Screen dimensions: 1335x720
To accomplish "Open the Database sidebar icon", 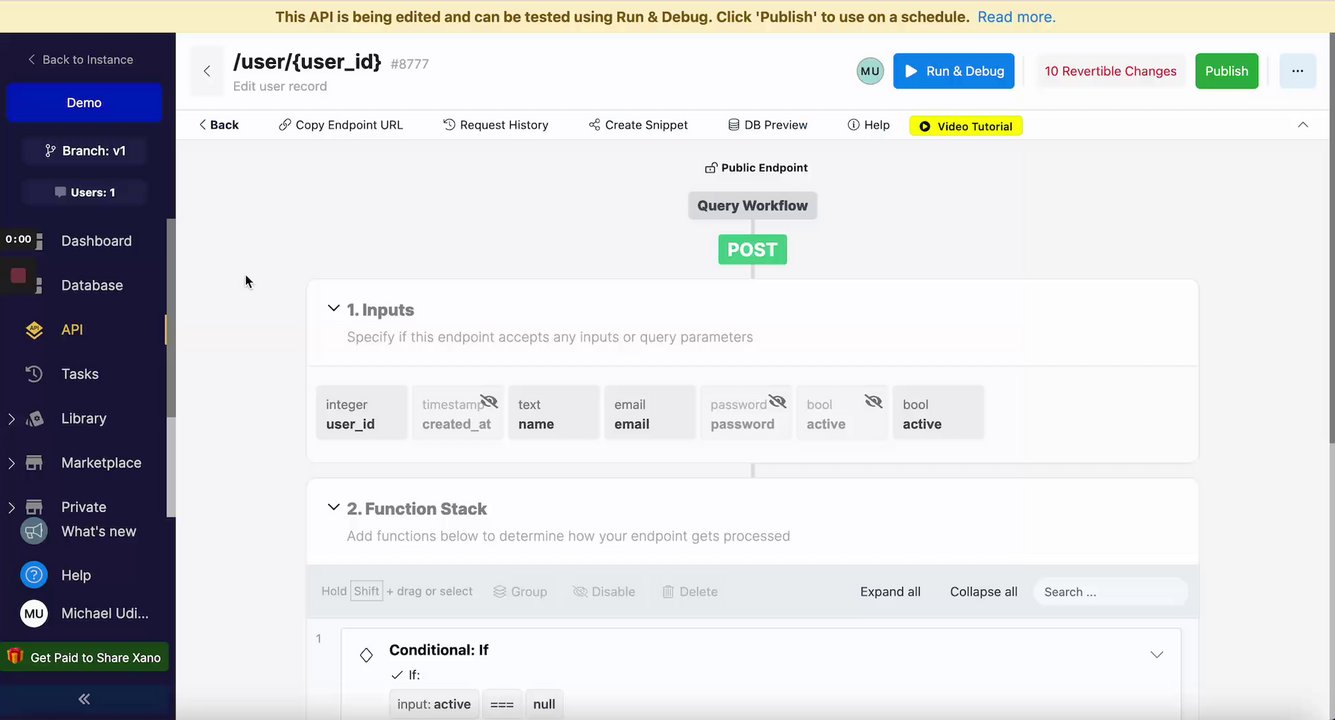I will click(35, 285).
